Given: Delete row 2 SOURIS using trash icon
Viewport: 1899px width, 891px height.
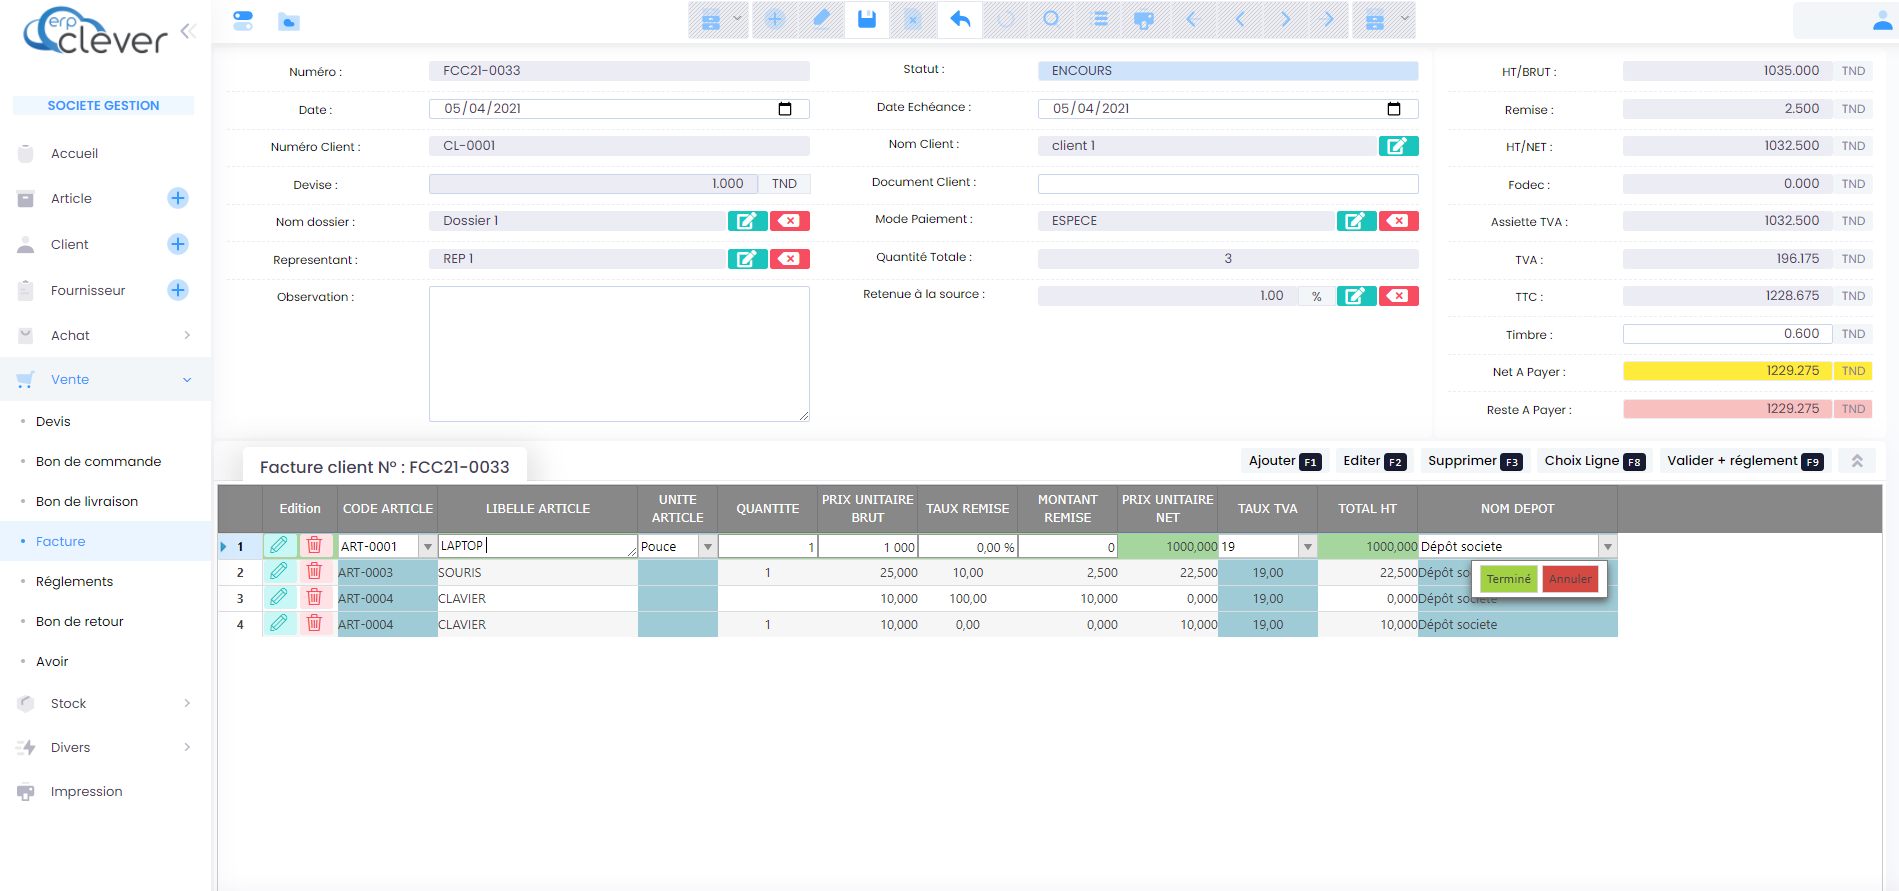Looking at the screenshot, I should pyautogui.click(x=314, y=571).
